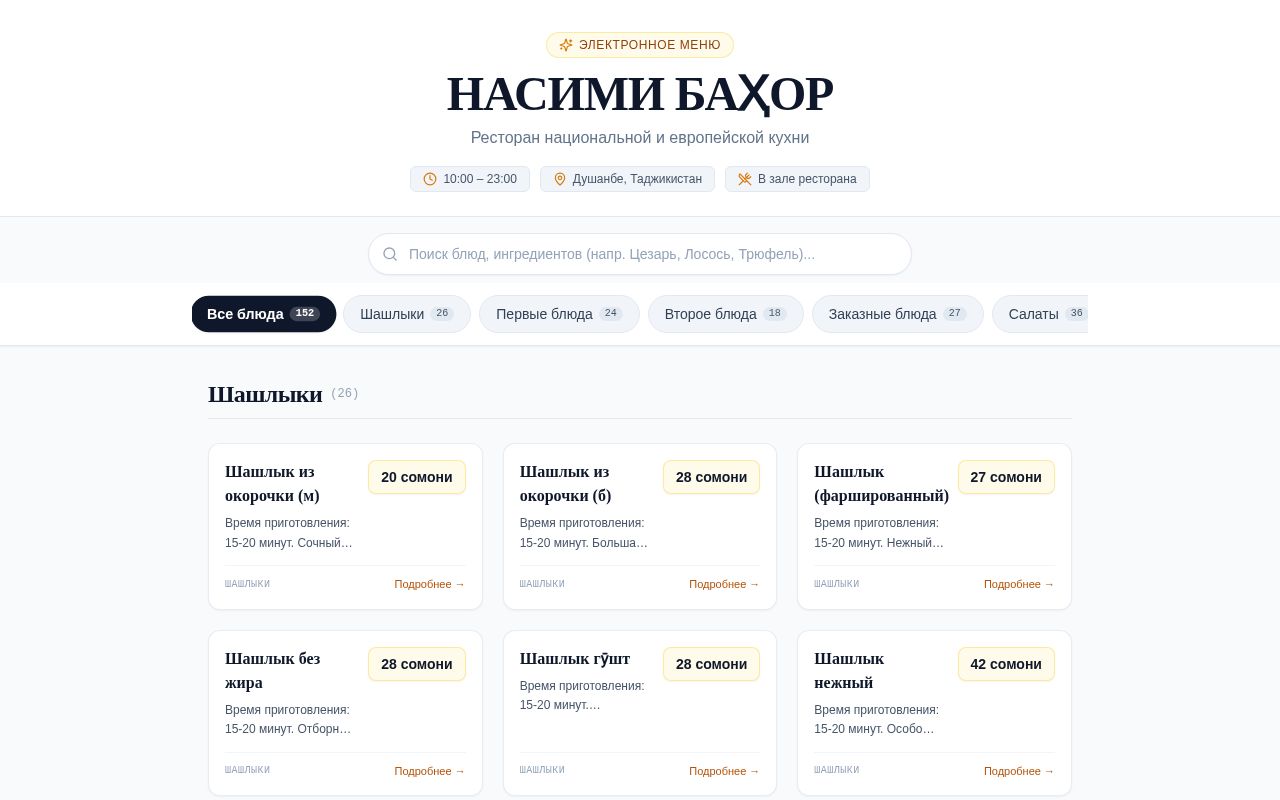This screenshot has width=1280, height=800.
Task: Click the description text ending Сочный…
Action: coord(289,533)
